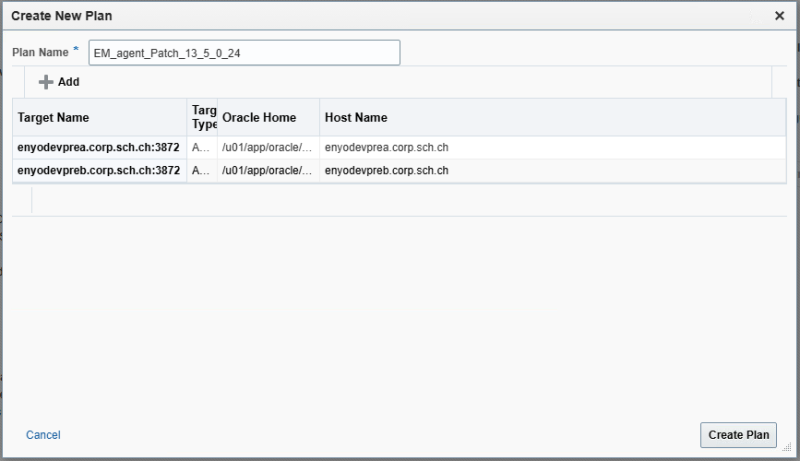Click the Cancel link
The image size is (800, 461).
(x=43, y=435)
